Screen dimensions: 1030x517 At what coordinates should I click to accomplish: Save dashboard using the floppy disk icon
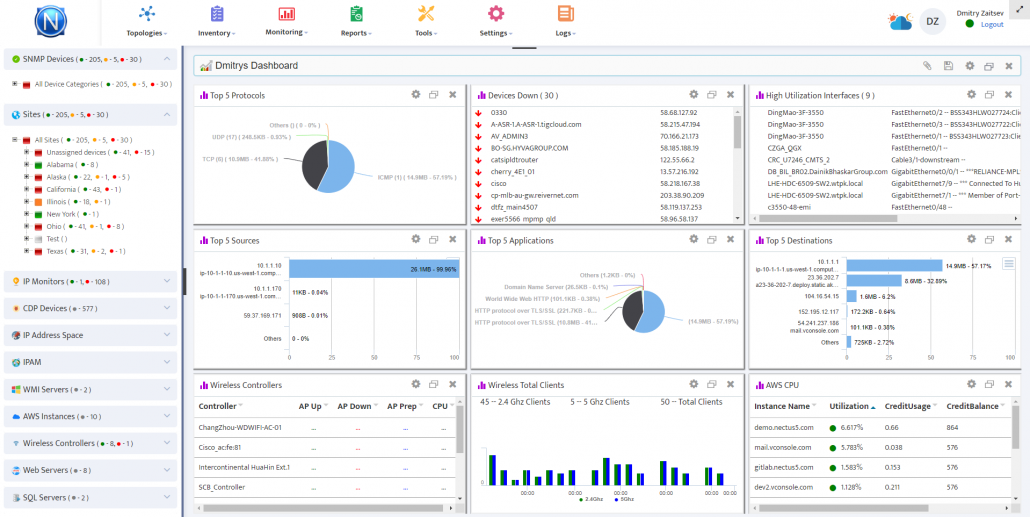[x=948, y=66]
